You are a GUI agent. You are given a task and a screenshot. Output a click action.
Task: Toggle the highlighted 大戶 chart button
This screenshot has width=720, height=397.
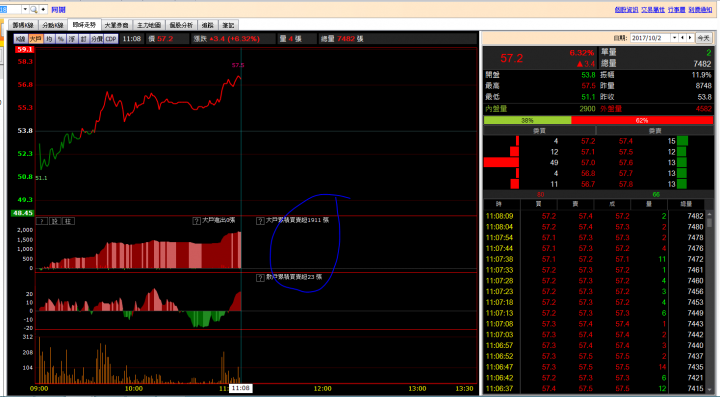tap(35, 39)
